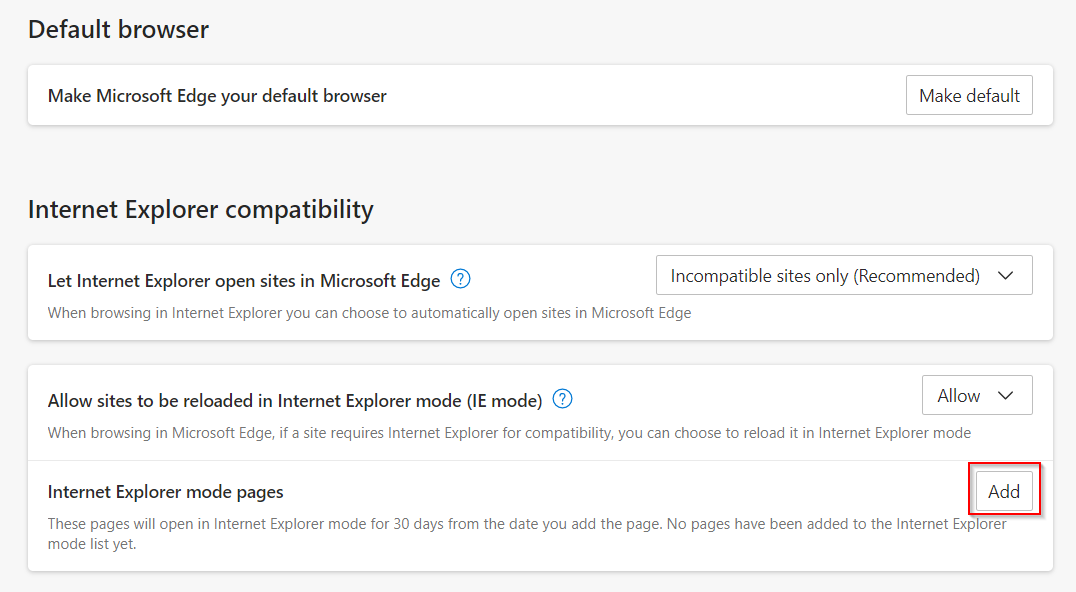The image size is (1076, 592).
Task: Click chevron arrow on the Allow dropdown
Action: (x=1007, y=396)
